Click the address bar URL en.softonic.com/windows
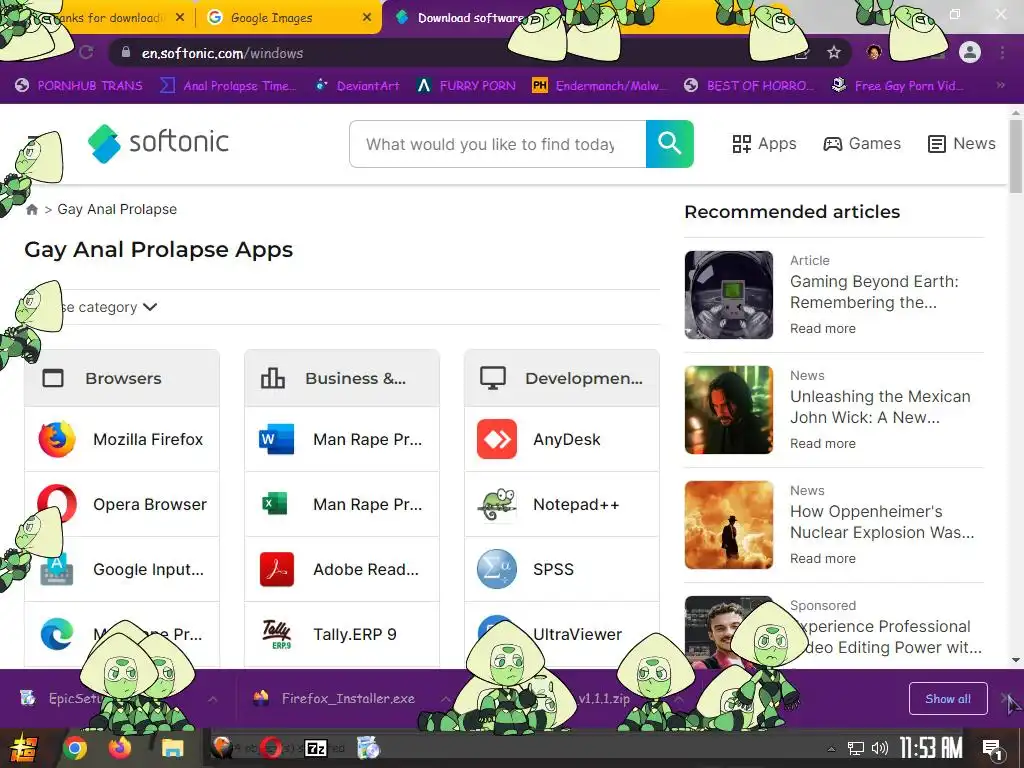 [x=222, y=54]
